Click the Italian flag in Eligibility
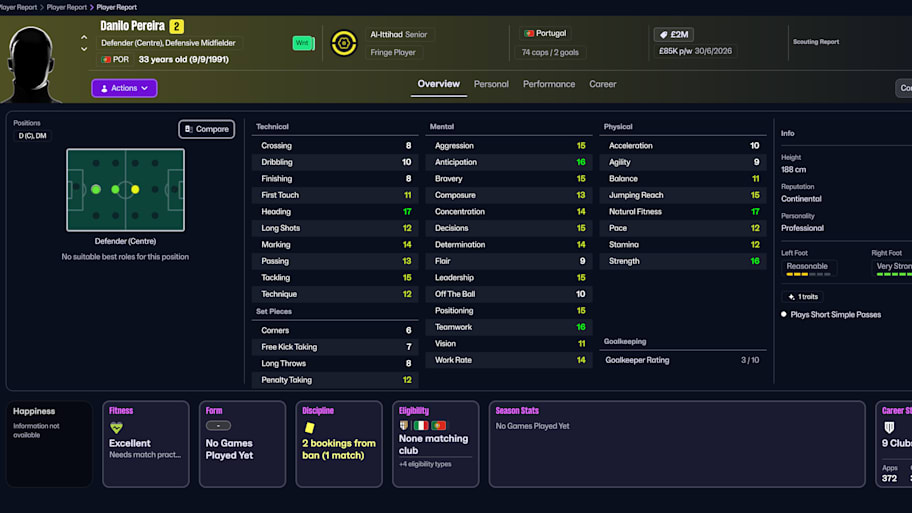 click(x=421, y=426)
